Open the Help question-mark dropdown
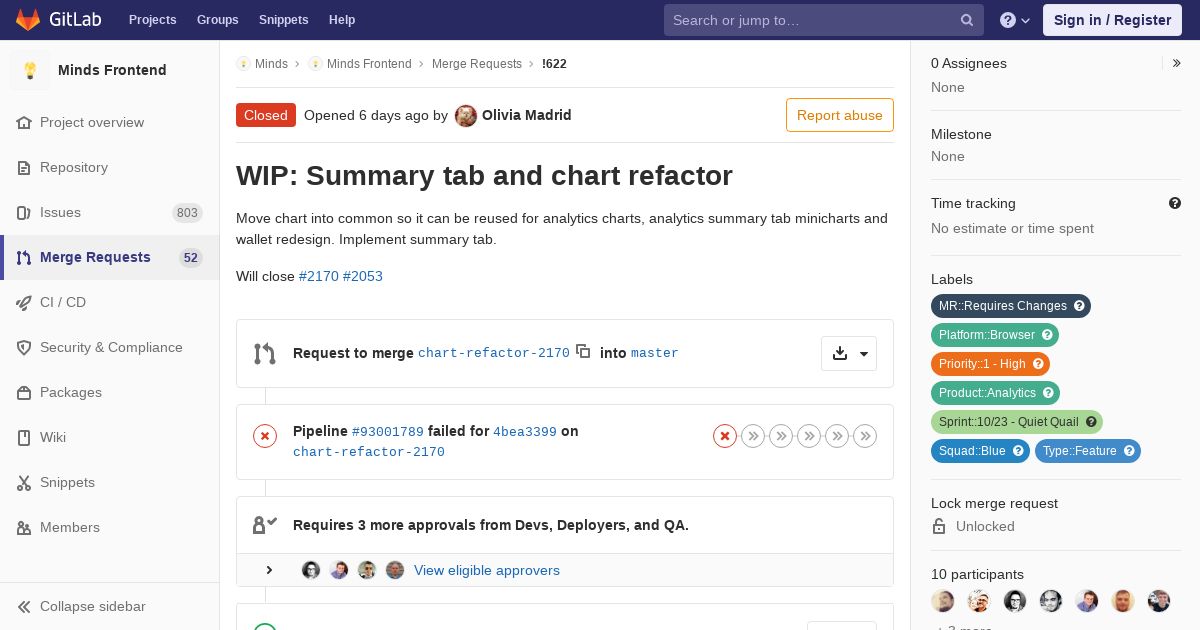Viewport: 1200px width, 630px height. point(1015,20)
